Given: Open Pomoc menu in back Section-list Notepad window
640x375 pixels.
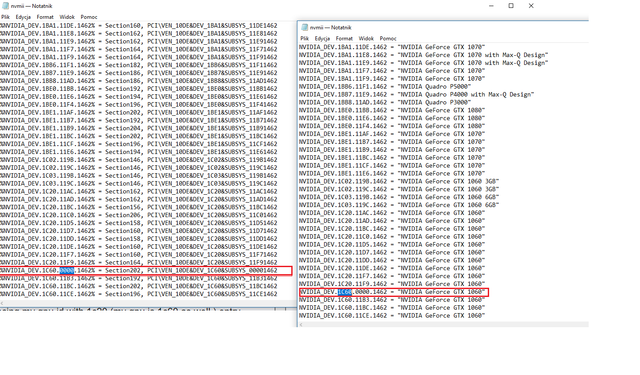Looking at the screenshot, I should tap(89, 17).
